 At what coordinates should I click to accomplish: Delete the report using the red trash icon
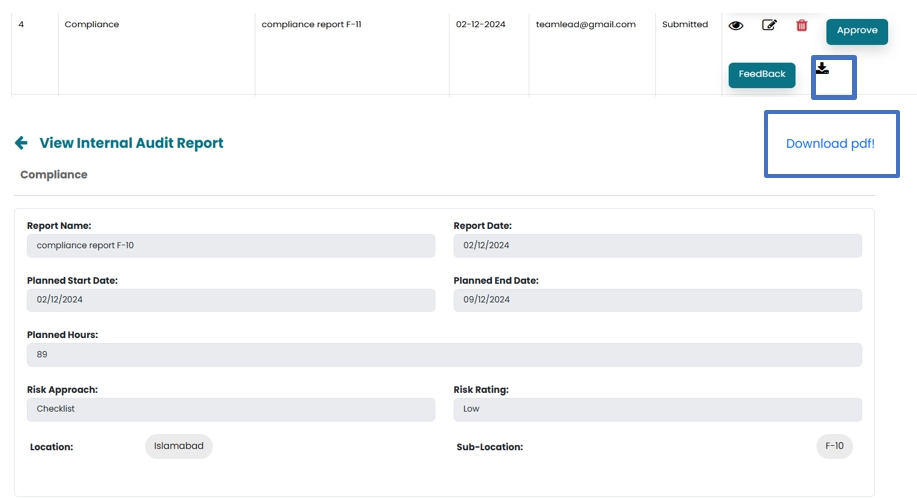coord(801,25)
